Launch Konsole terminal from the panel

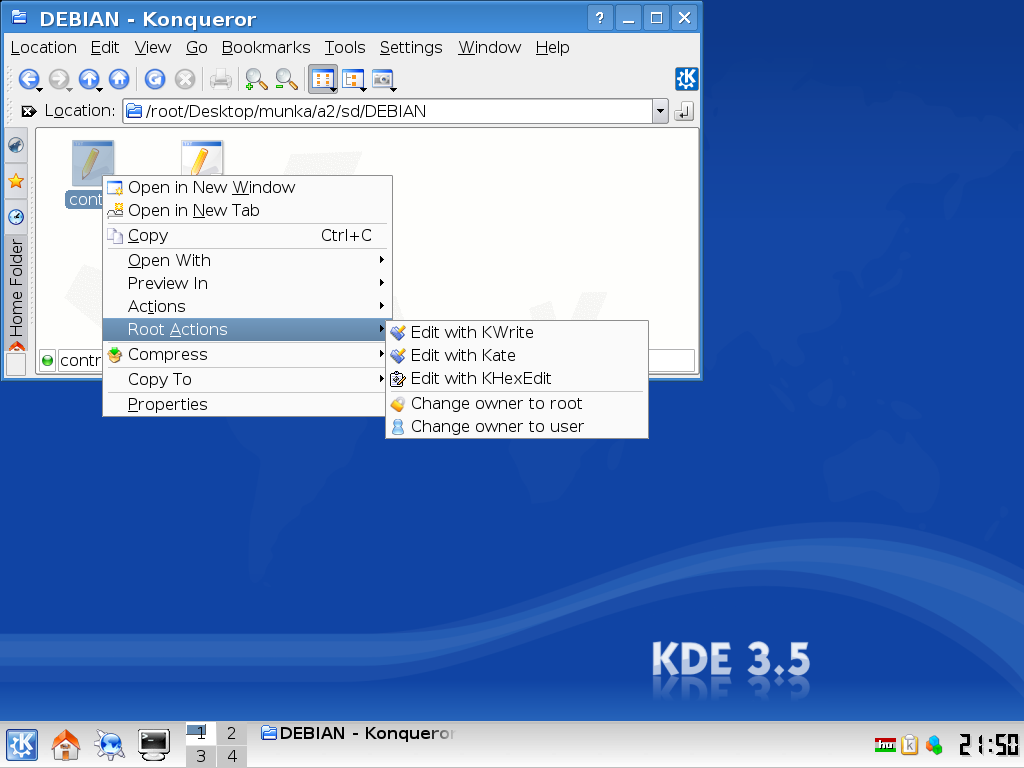click(x=153, y=744)
